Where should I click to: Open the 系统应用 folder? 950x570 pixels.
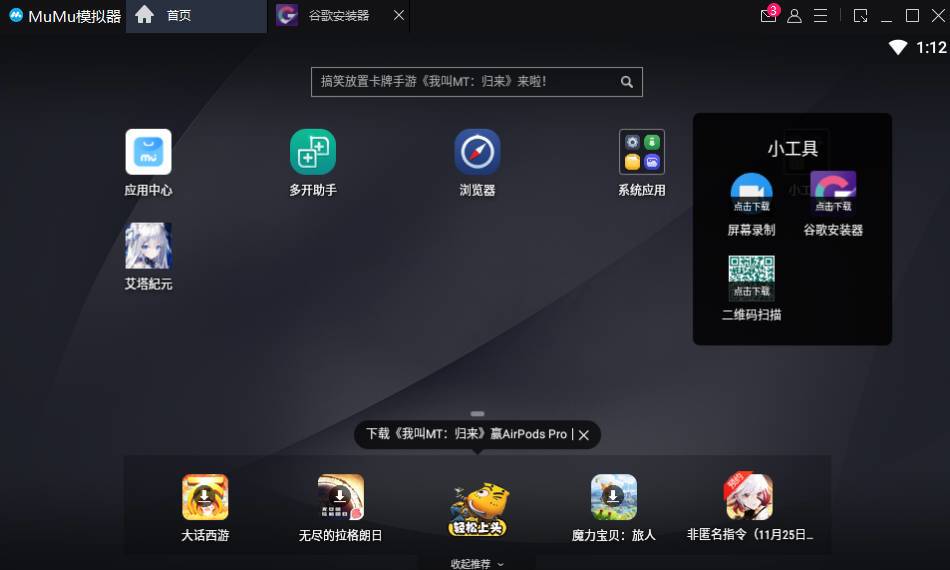(x=642, y=152)
